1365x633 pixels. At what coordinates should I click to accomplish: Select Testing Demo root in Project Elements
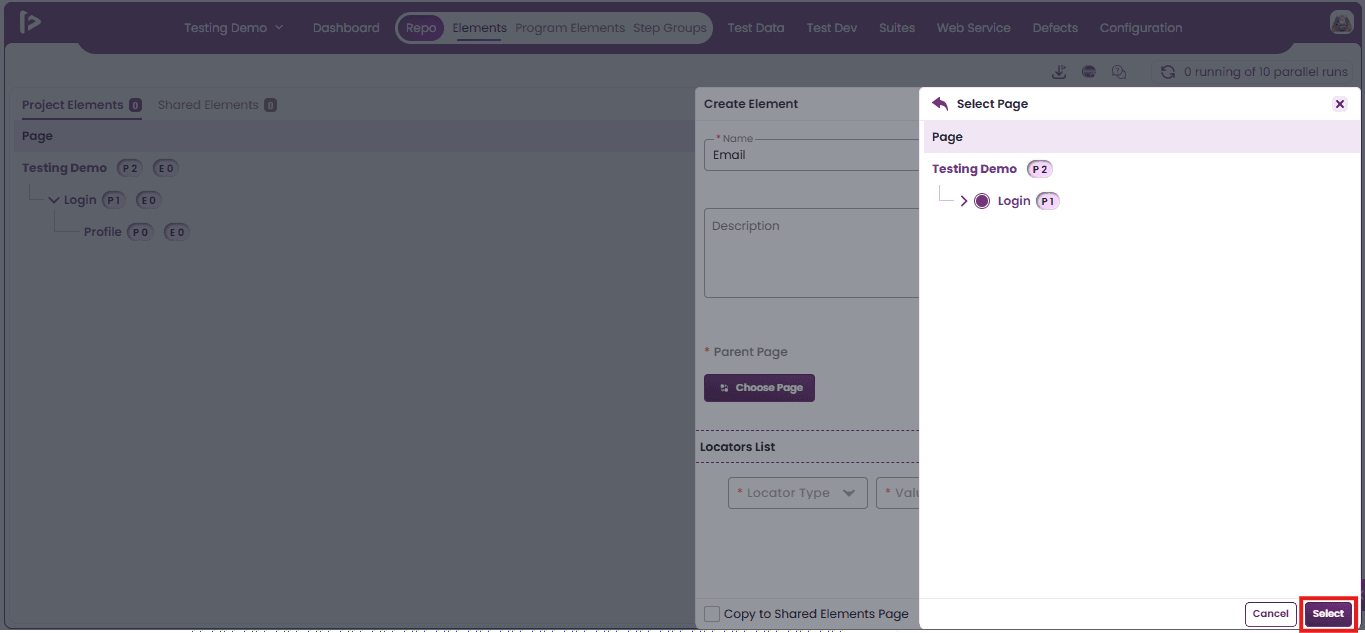[x=64, y=168]
